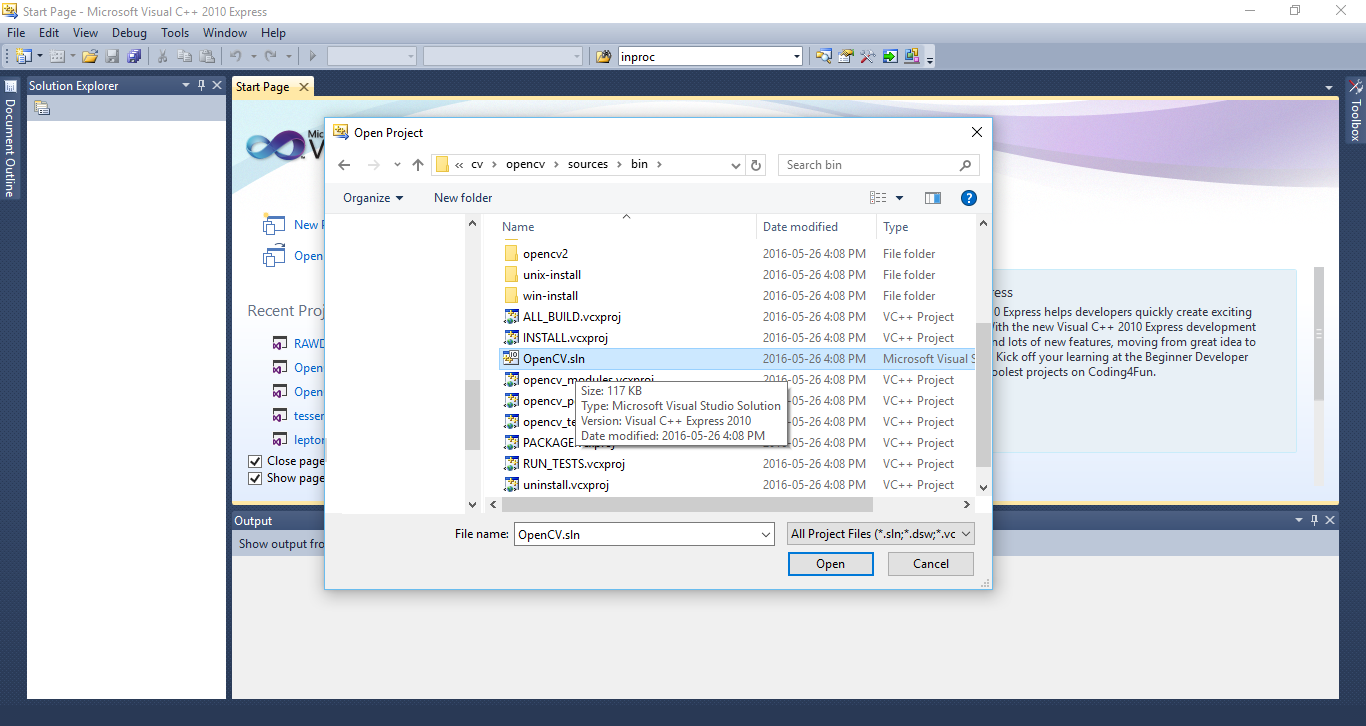Viewport: 1366px width, 726px height.
Task: Click the Open button in the dialog
Action: [x=831, y=564]
